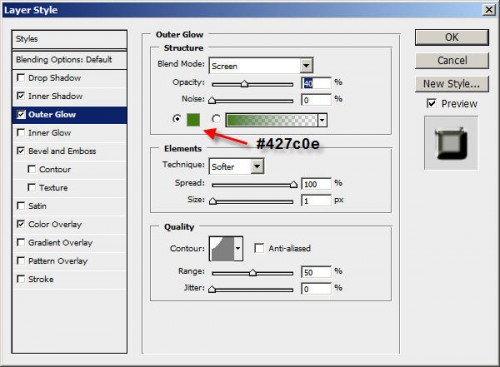Screen dimensions: 500x367
Task: Click the New Style... button
Action: pos(452,84)
